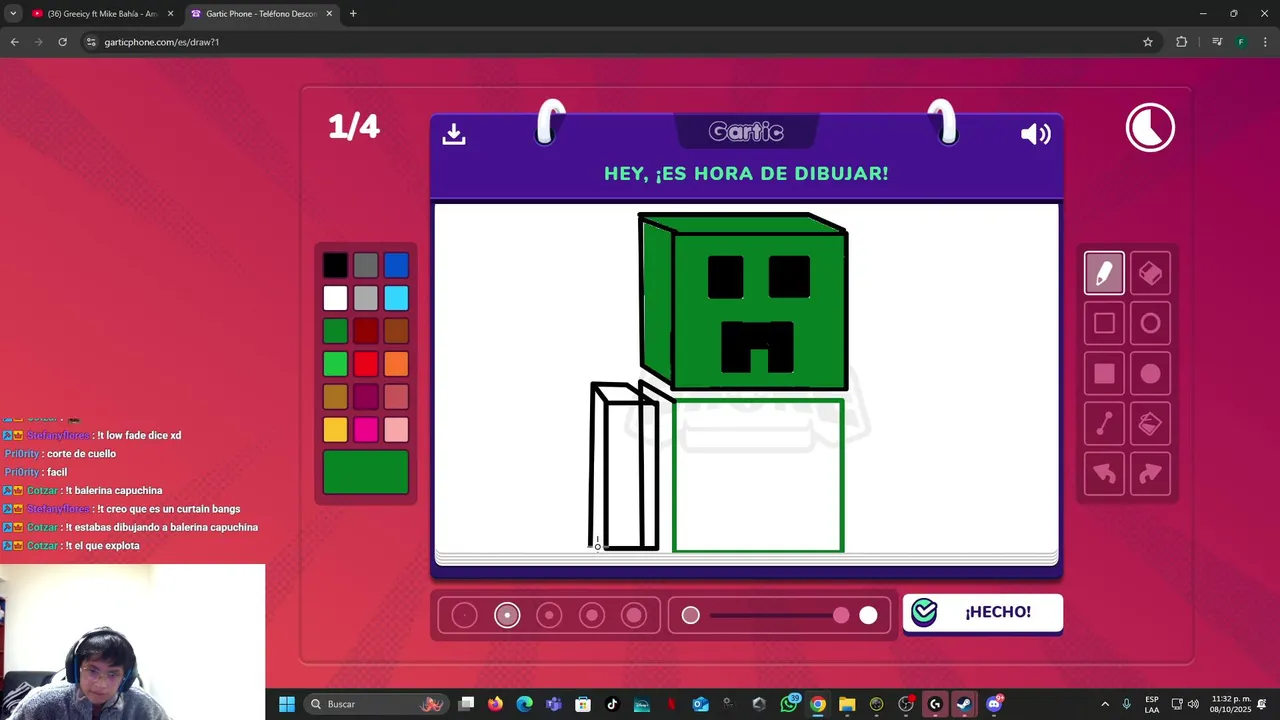This screenshot has width=1280, height=720.
Task: Open Firefox from the taskbar
Action: 495,704
